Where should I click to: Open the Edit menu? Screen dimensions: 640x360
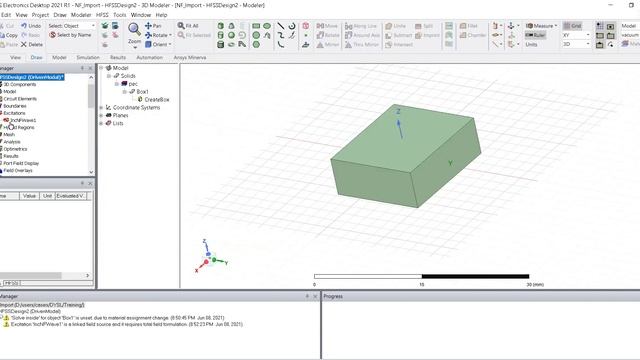click(x=6, y=15)
